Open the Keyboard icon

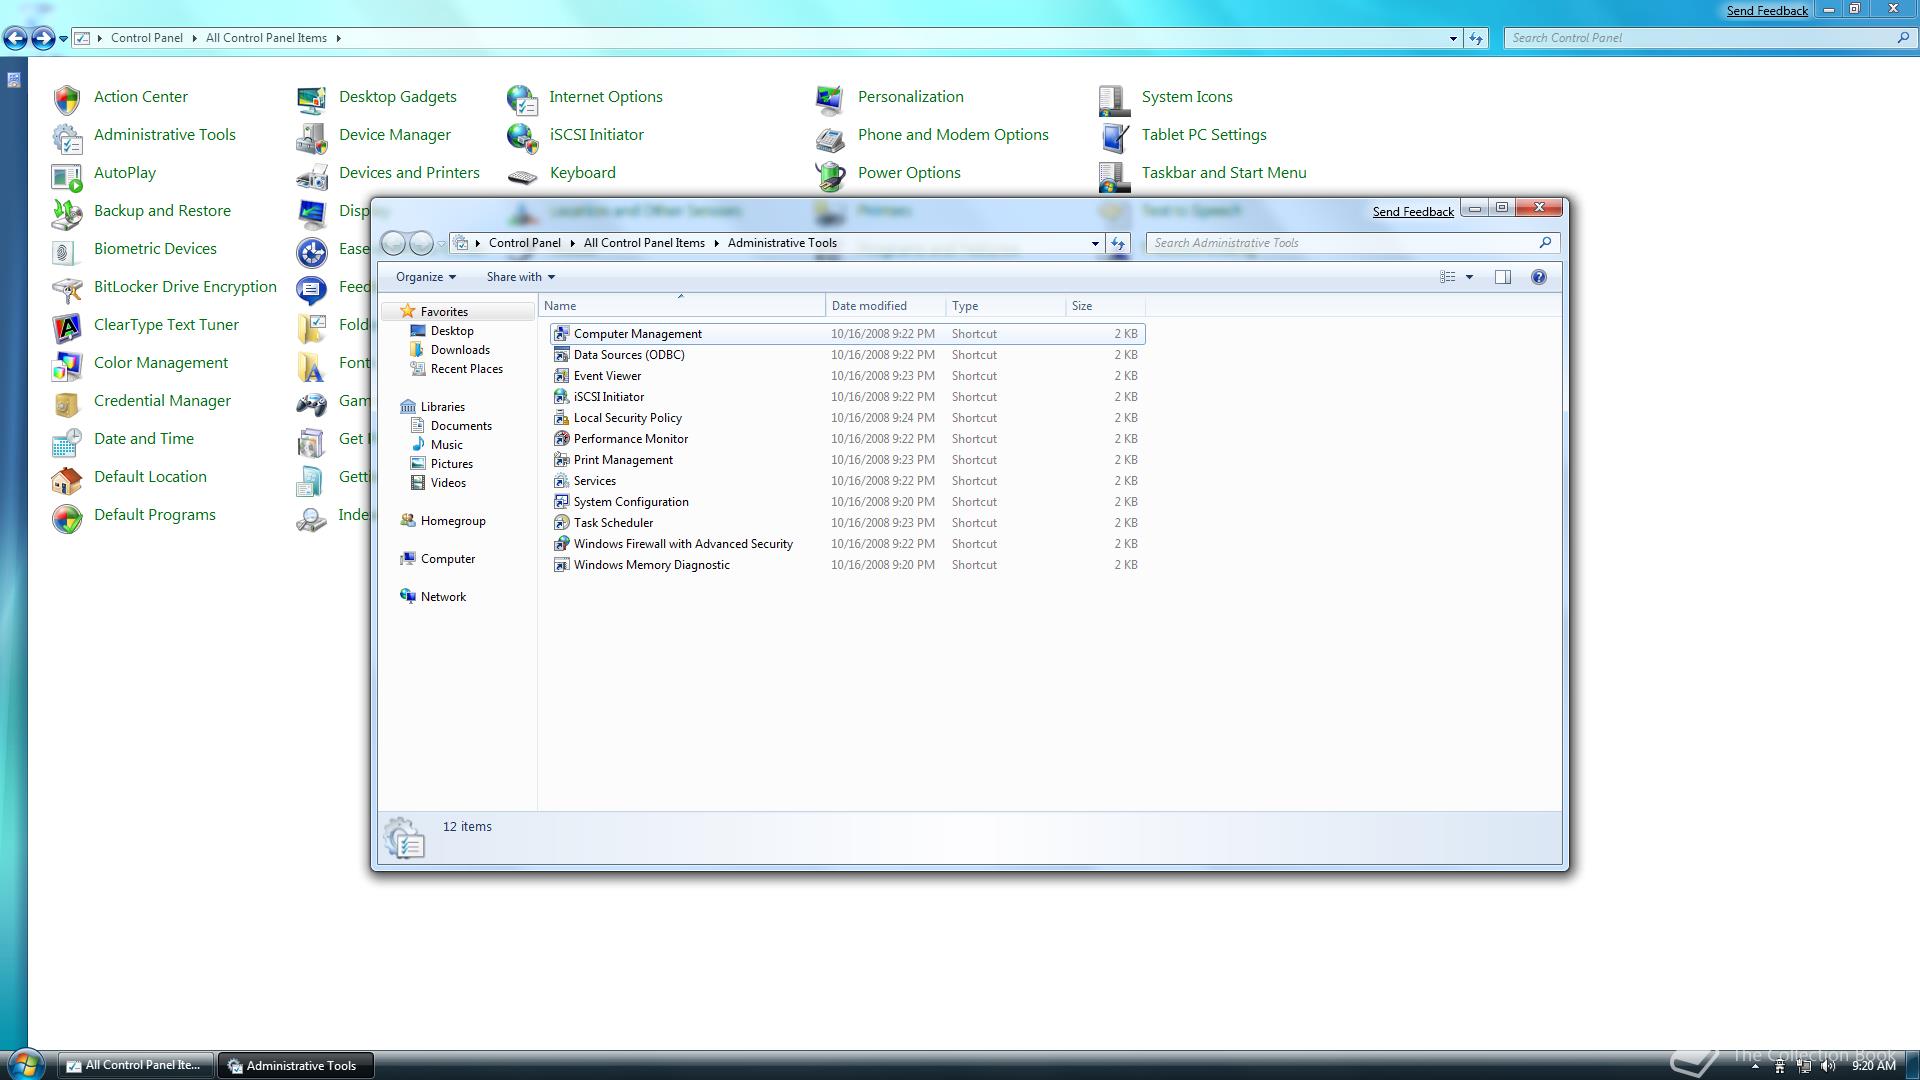click(x=522, y=176)
